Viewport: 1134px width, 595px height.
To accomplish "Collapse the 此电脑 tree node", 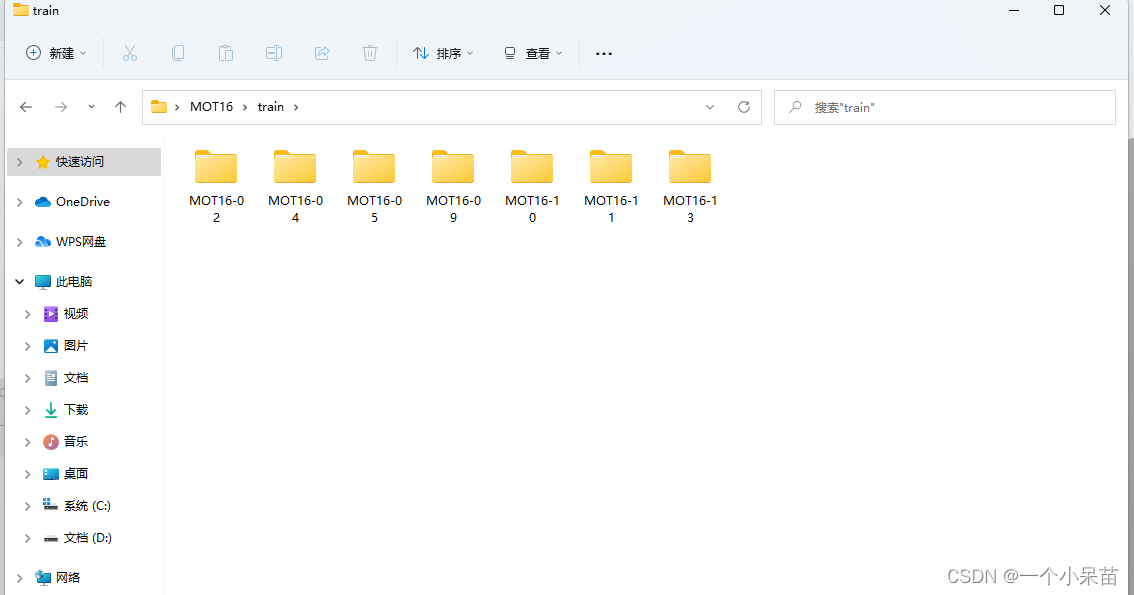I will click(x=20, y=281).
